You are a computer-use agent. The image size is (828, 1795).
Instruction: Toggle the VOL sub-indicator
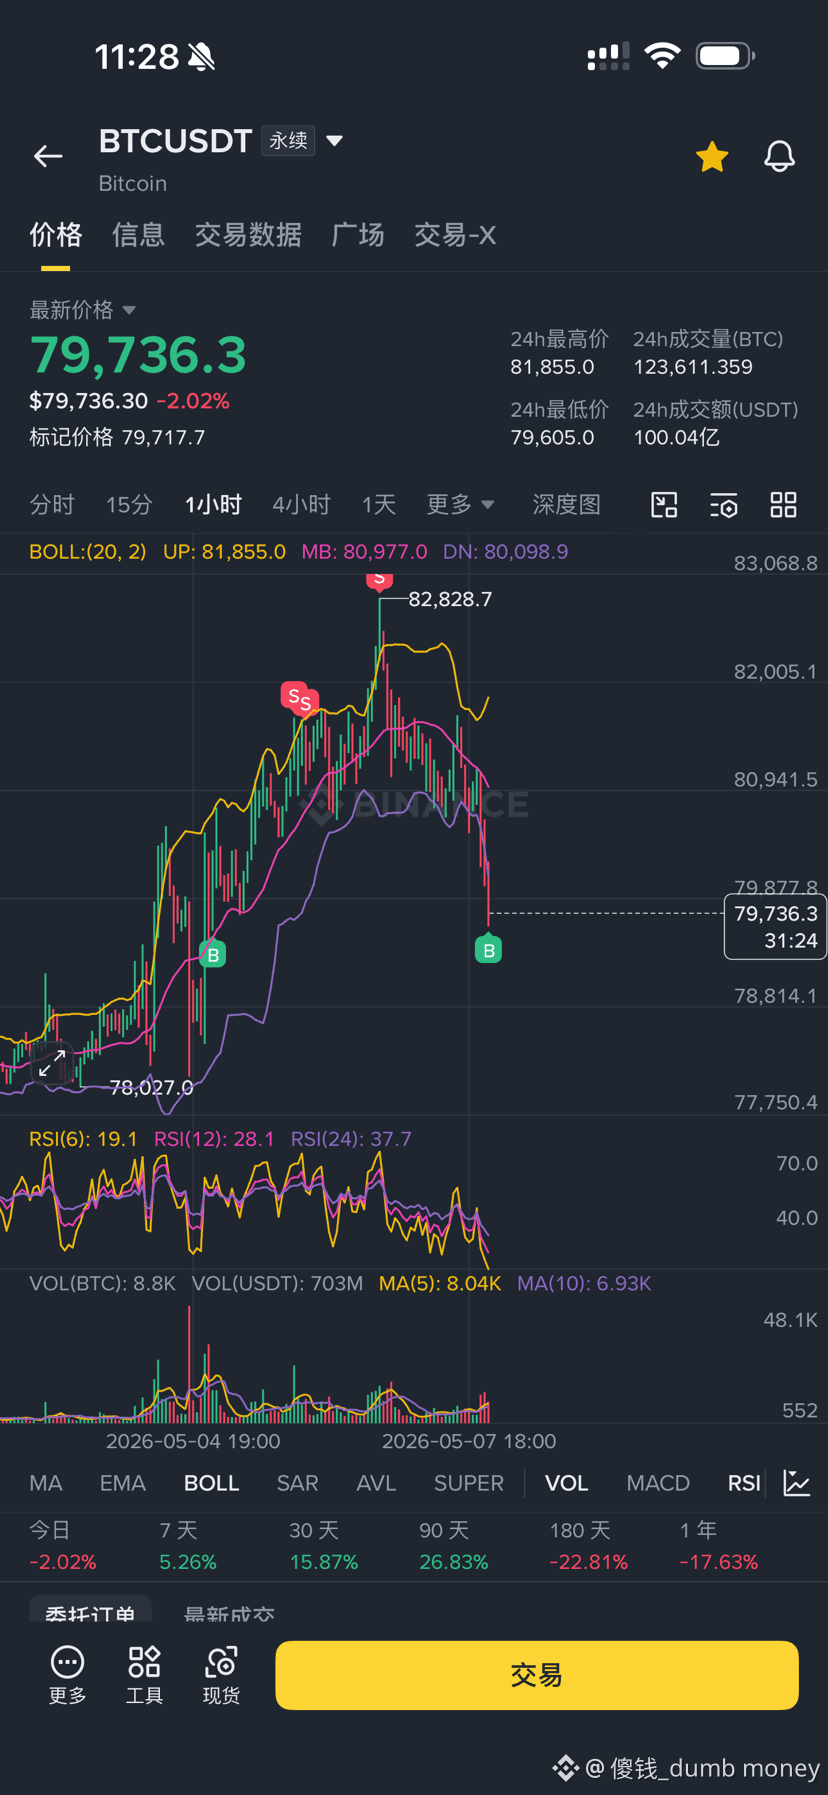566,1483
